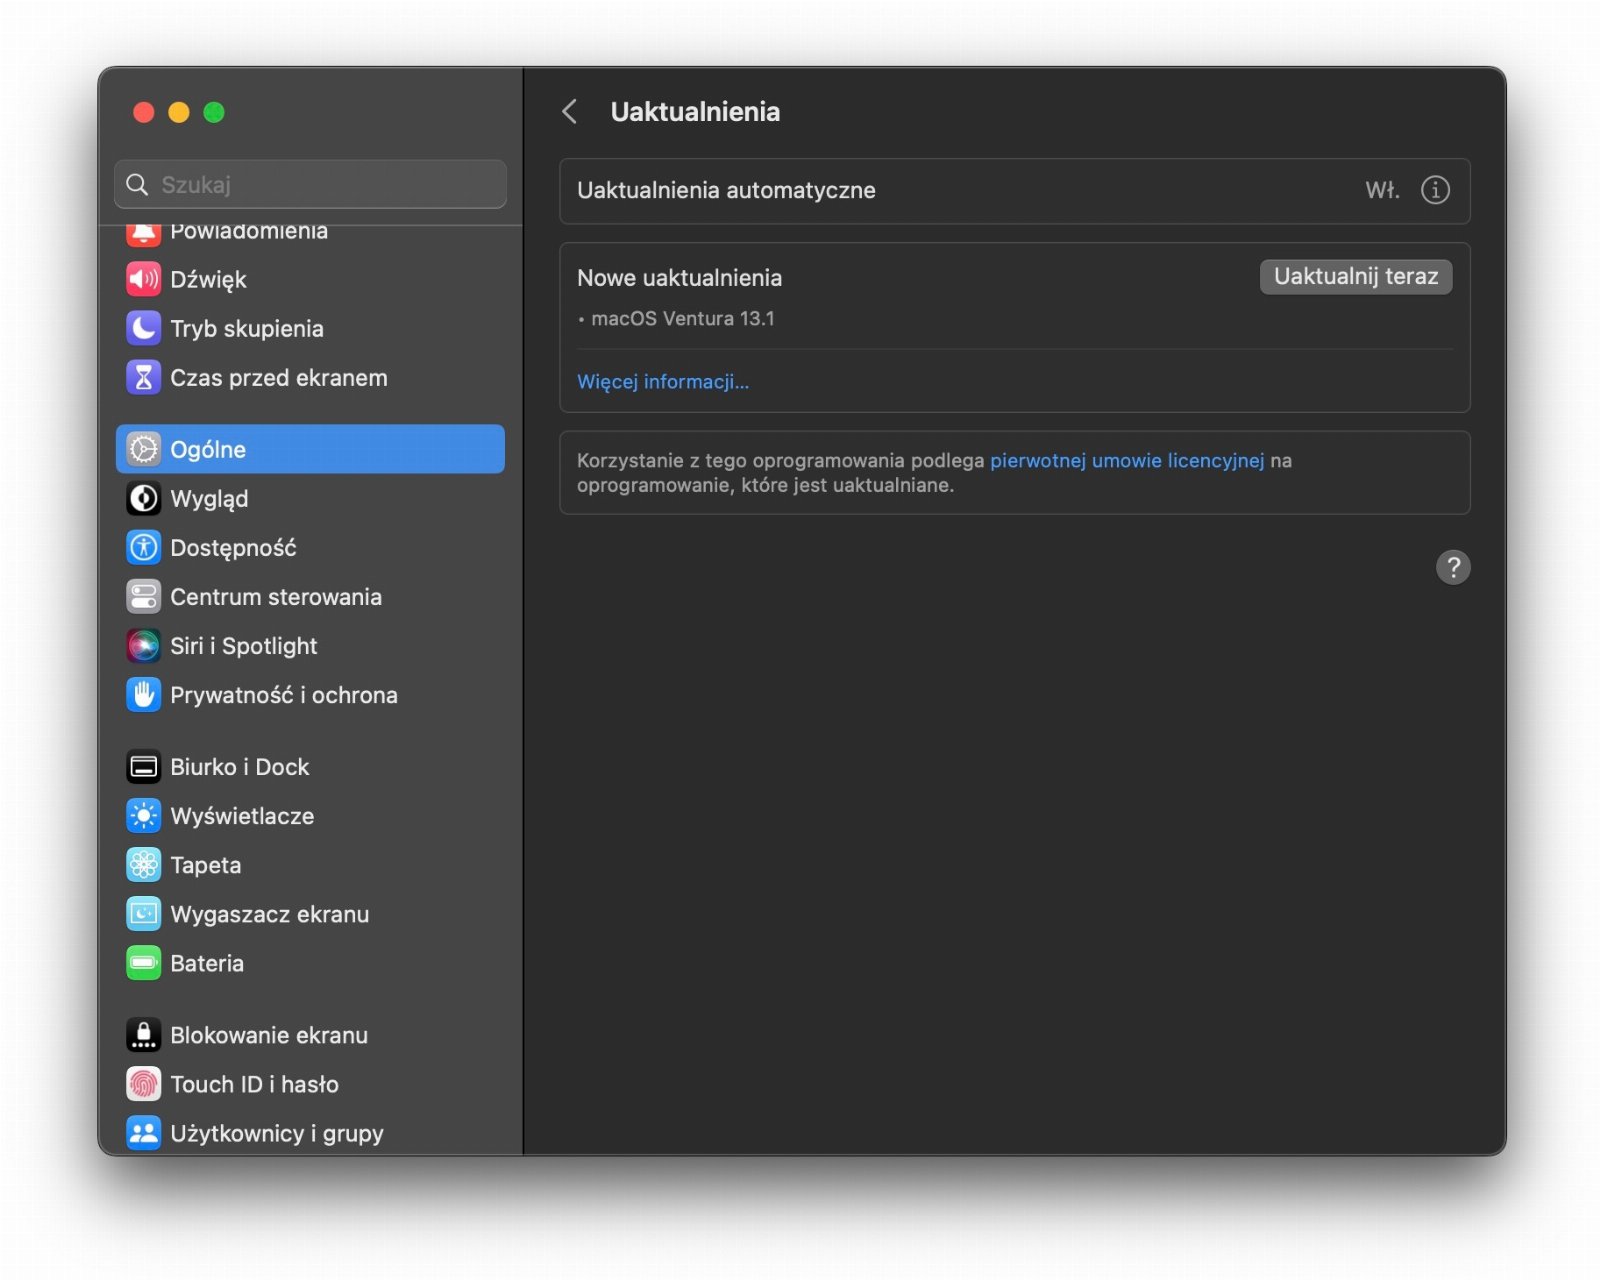Select Wygląd label in sidebar
The height and width of the screenshot is (1281, 1600).
(x=209, y=499)
